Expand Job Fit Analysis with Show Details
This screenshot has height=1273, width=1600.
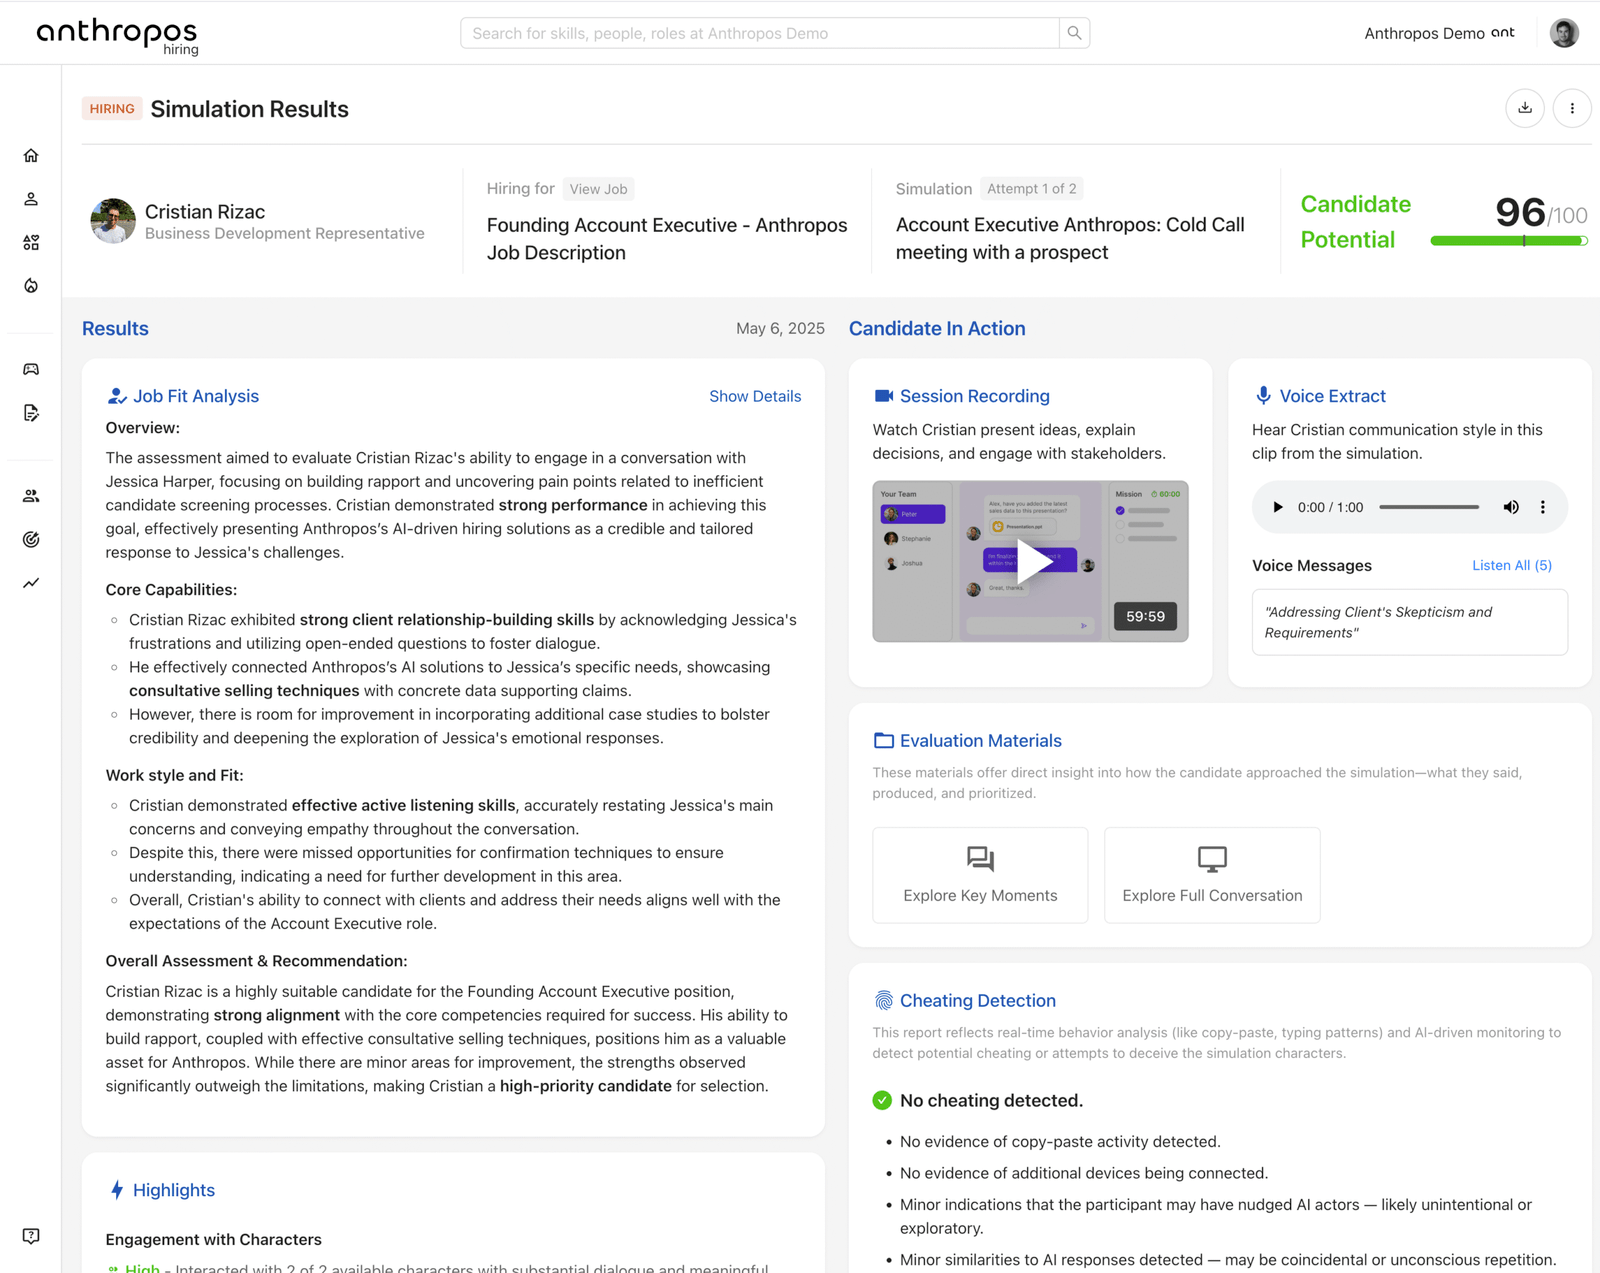(x=754, y=396)
